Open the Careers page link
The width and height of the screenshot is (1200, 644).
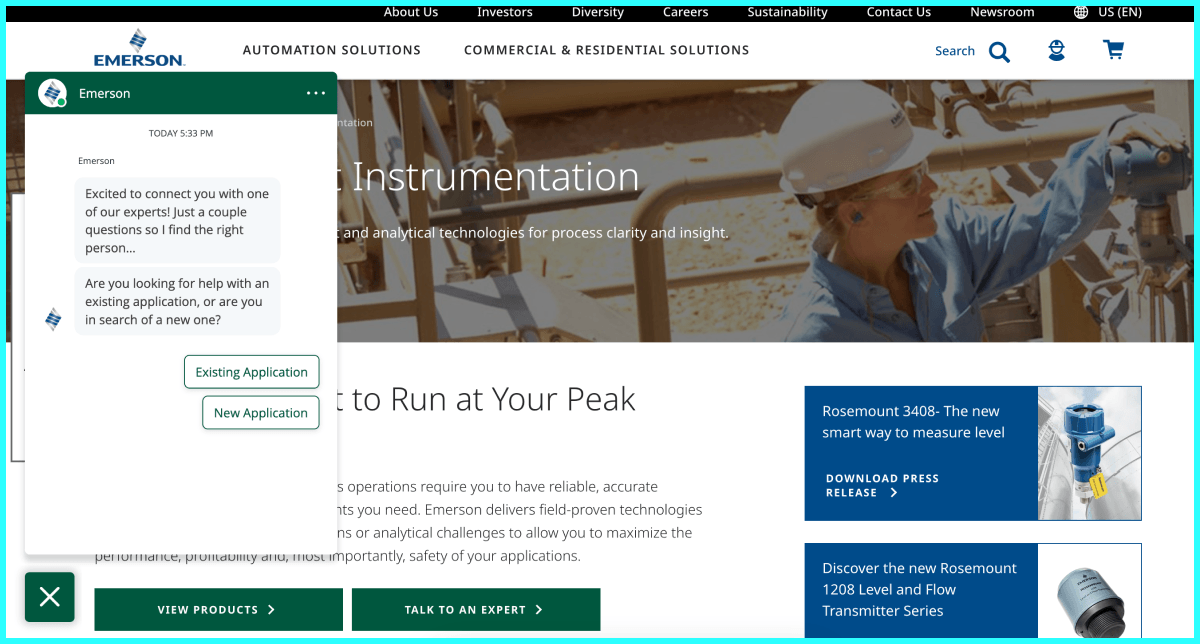685,12
